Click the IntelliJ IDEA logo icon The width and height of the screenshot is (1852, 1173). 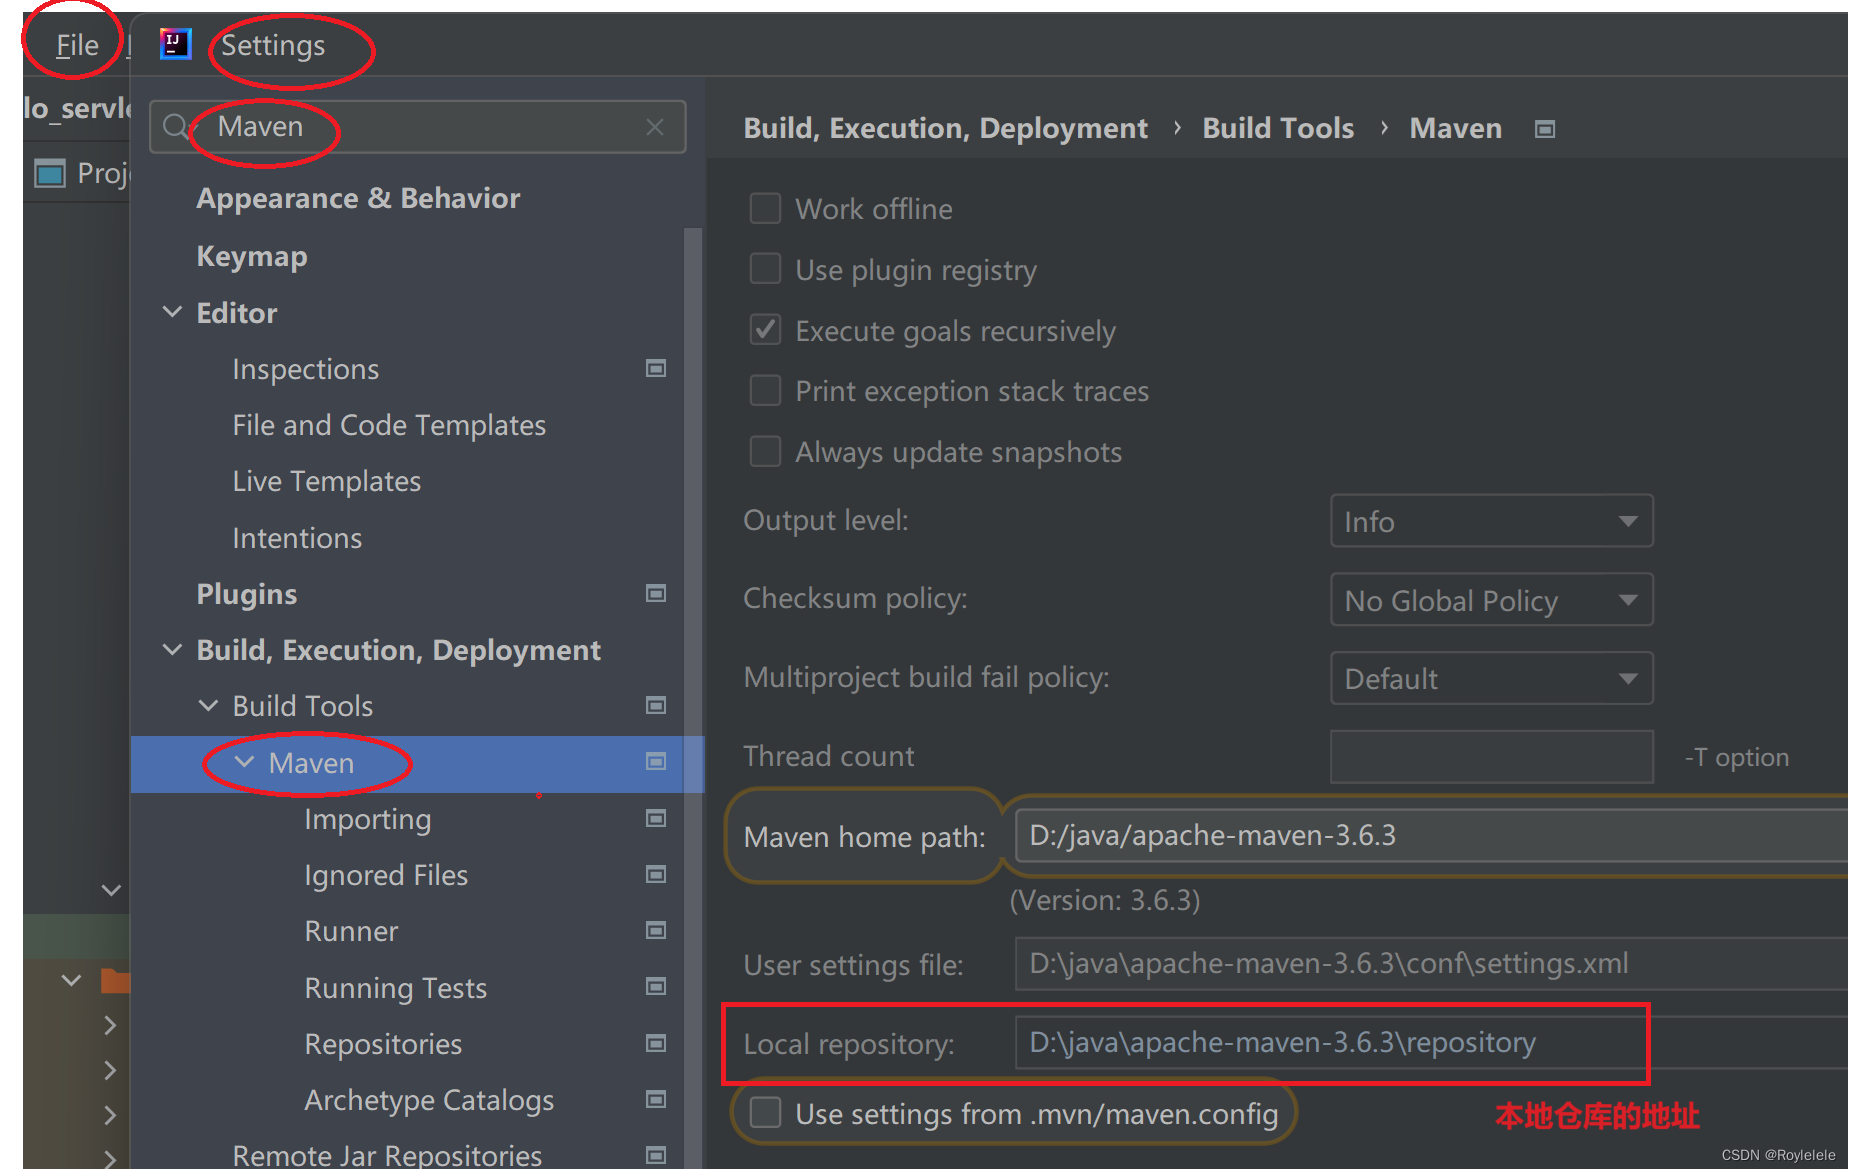click(x=175, y=44)
